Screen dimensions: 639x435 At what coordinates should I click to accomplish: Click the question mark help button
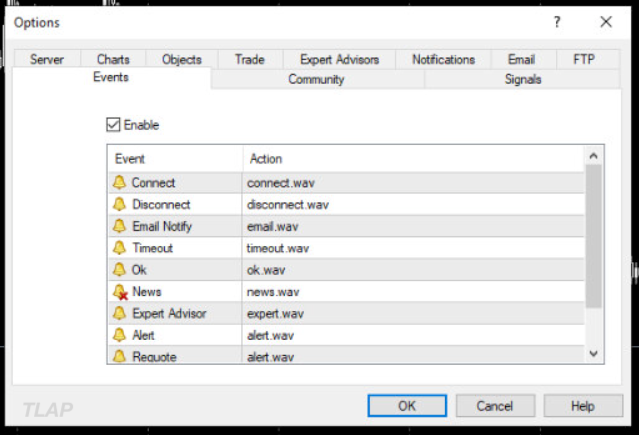[x=557, y=22]
